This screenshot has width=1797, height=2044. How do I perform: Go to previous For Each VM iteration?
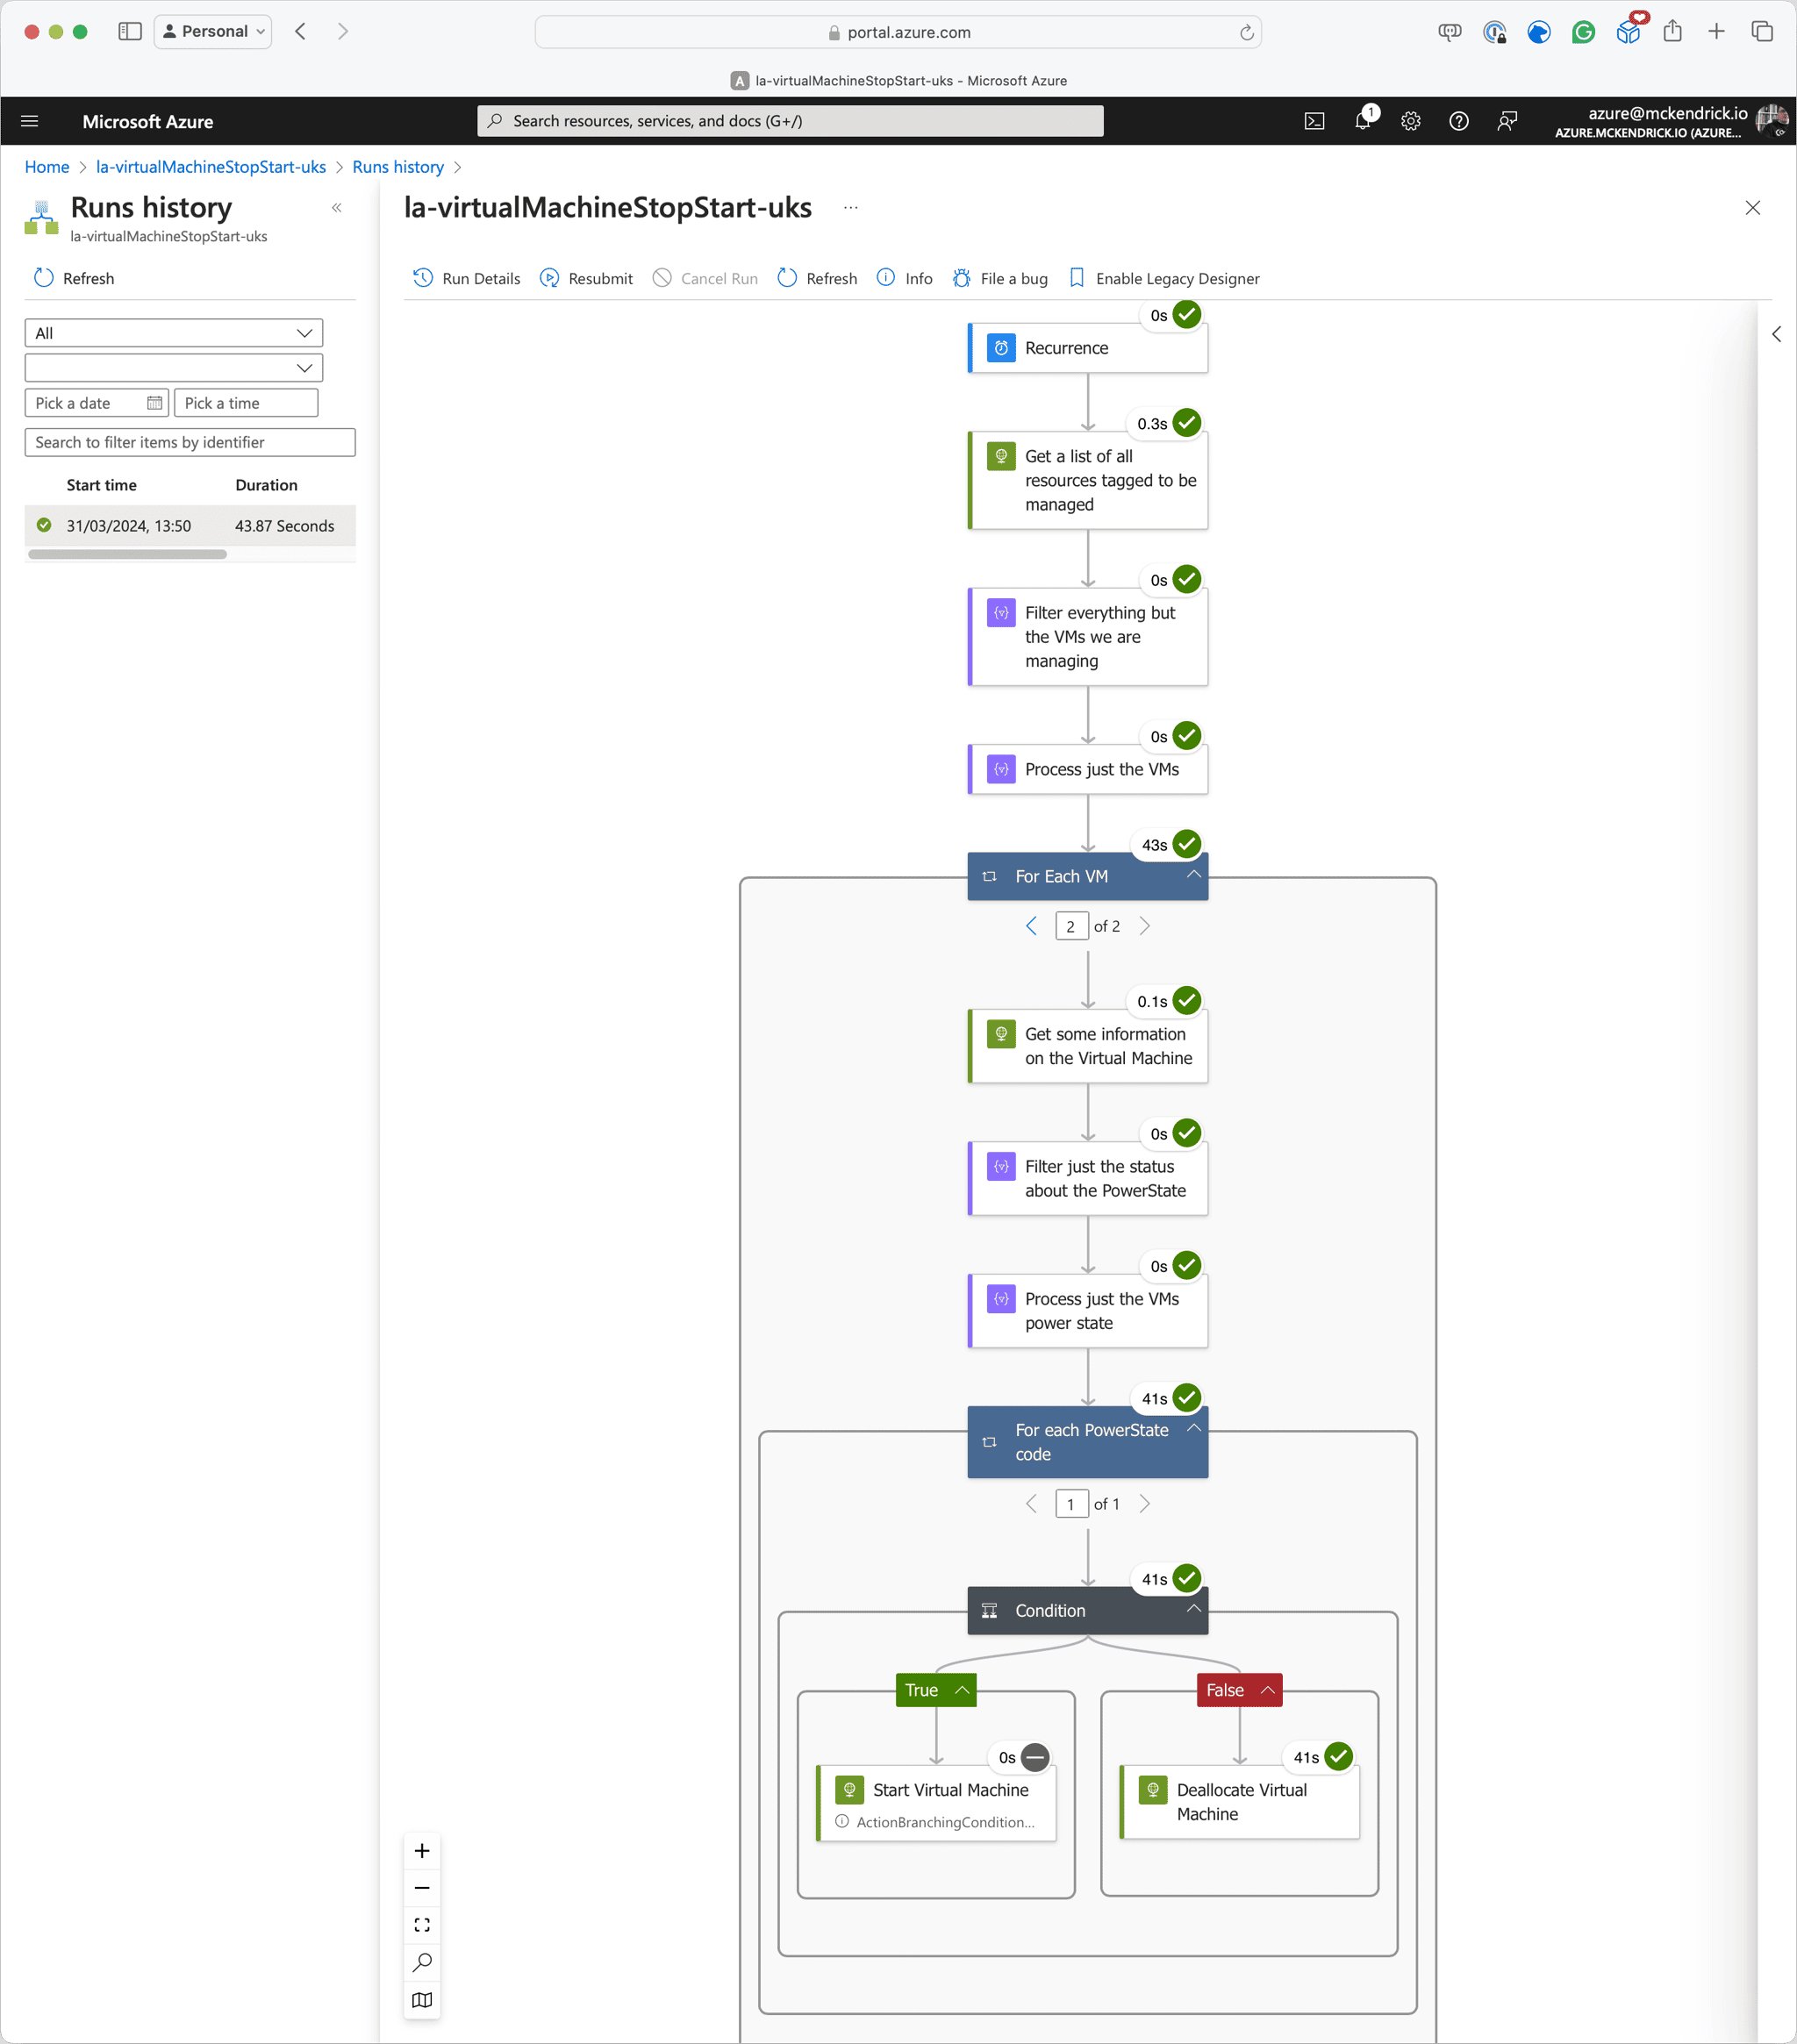1031,926
